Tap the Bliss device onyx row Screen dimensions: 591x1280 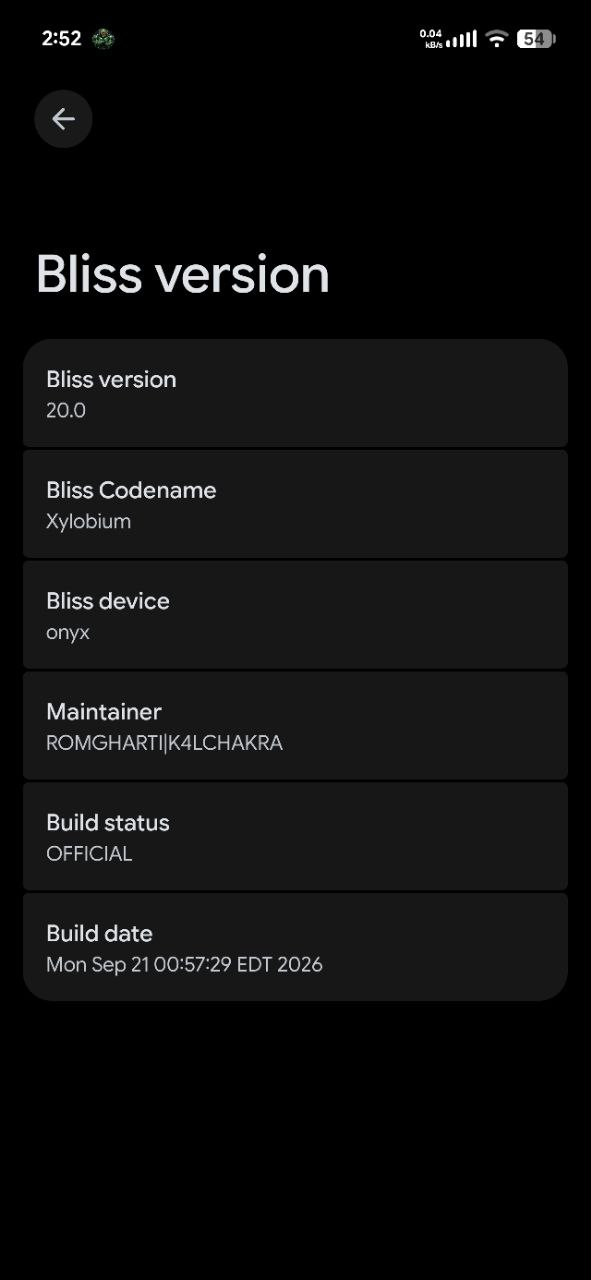[x=295, y=615]
